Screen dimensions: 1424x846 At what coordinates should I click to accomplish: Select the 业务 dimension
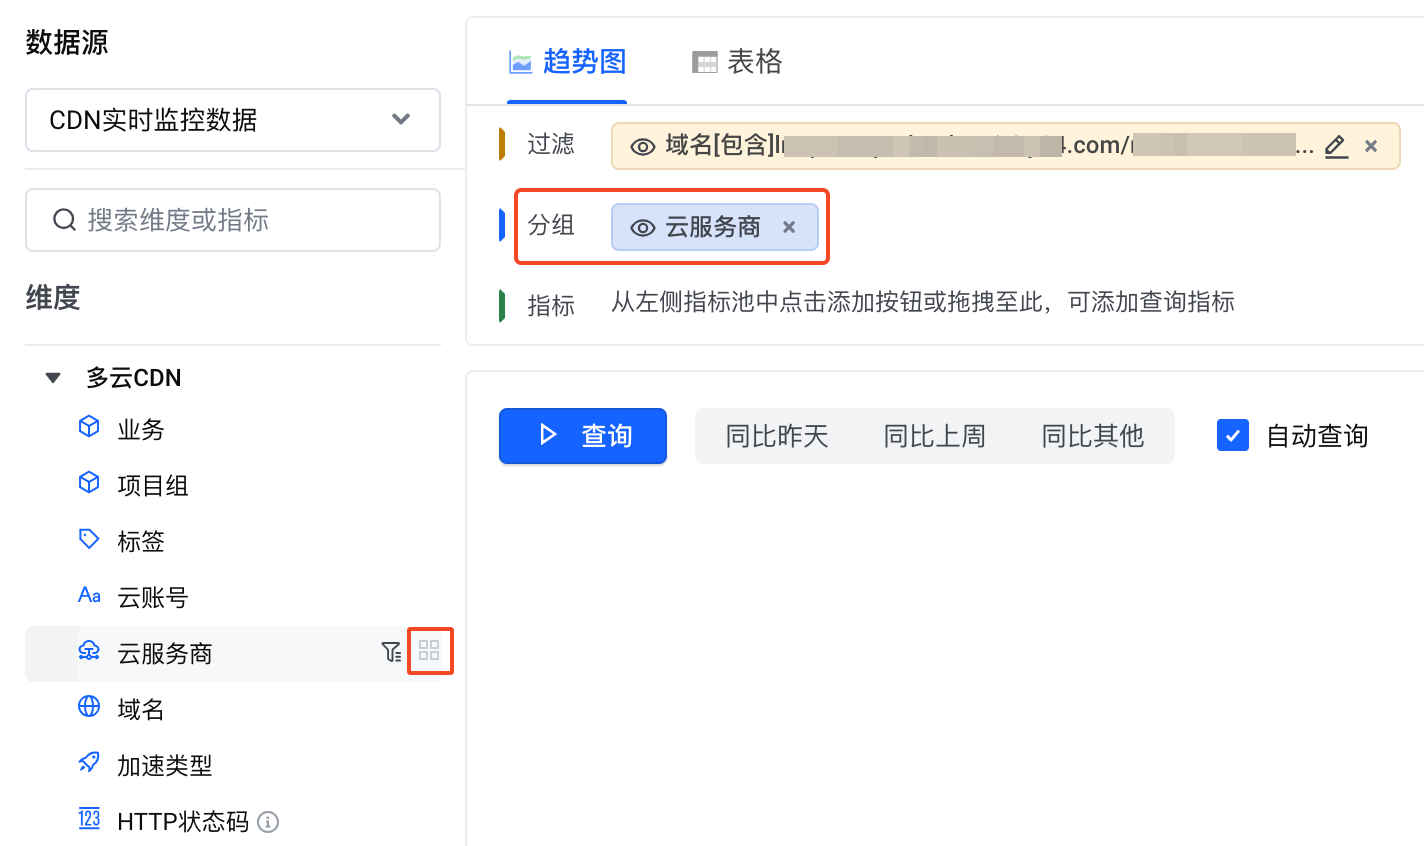coord(141,430)
